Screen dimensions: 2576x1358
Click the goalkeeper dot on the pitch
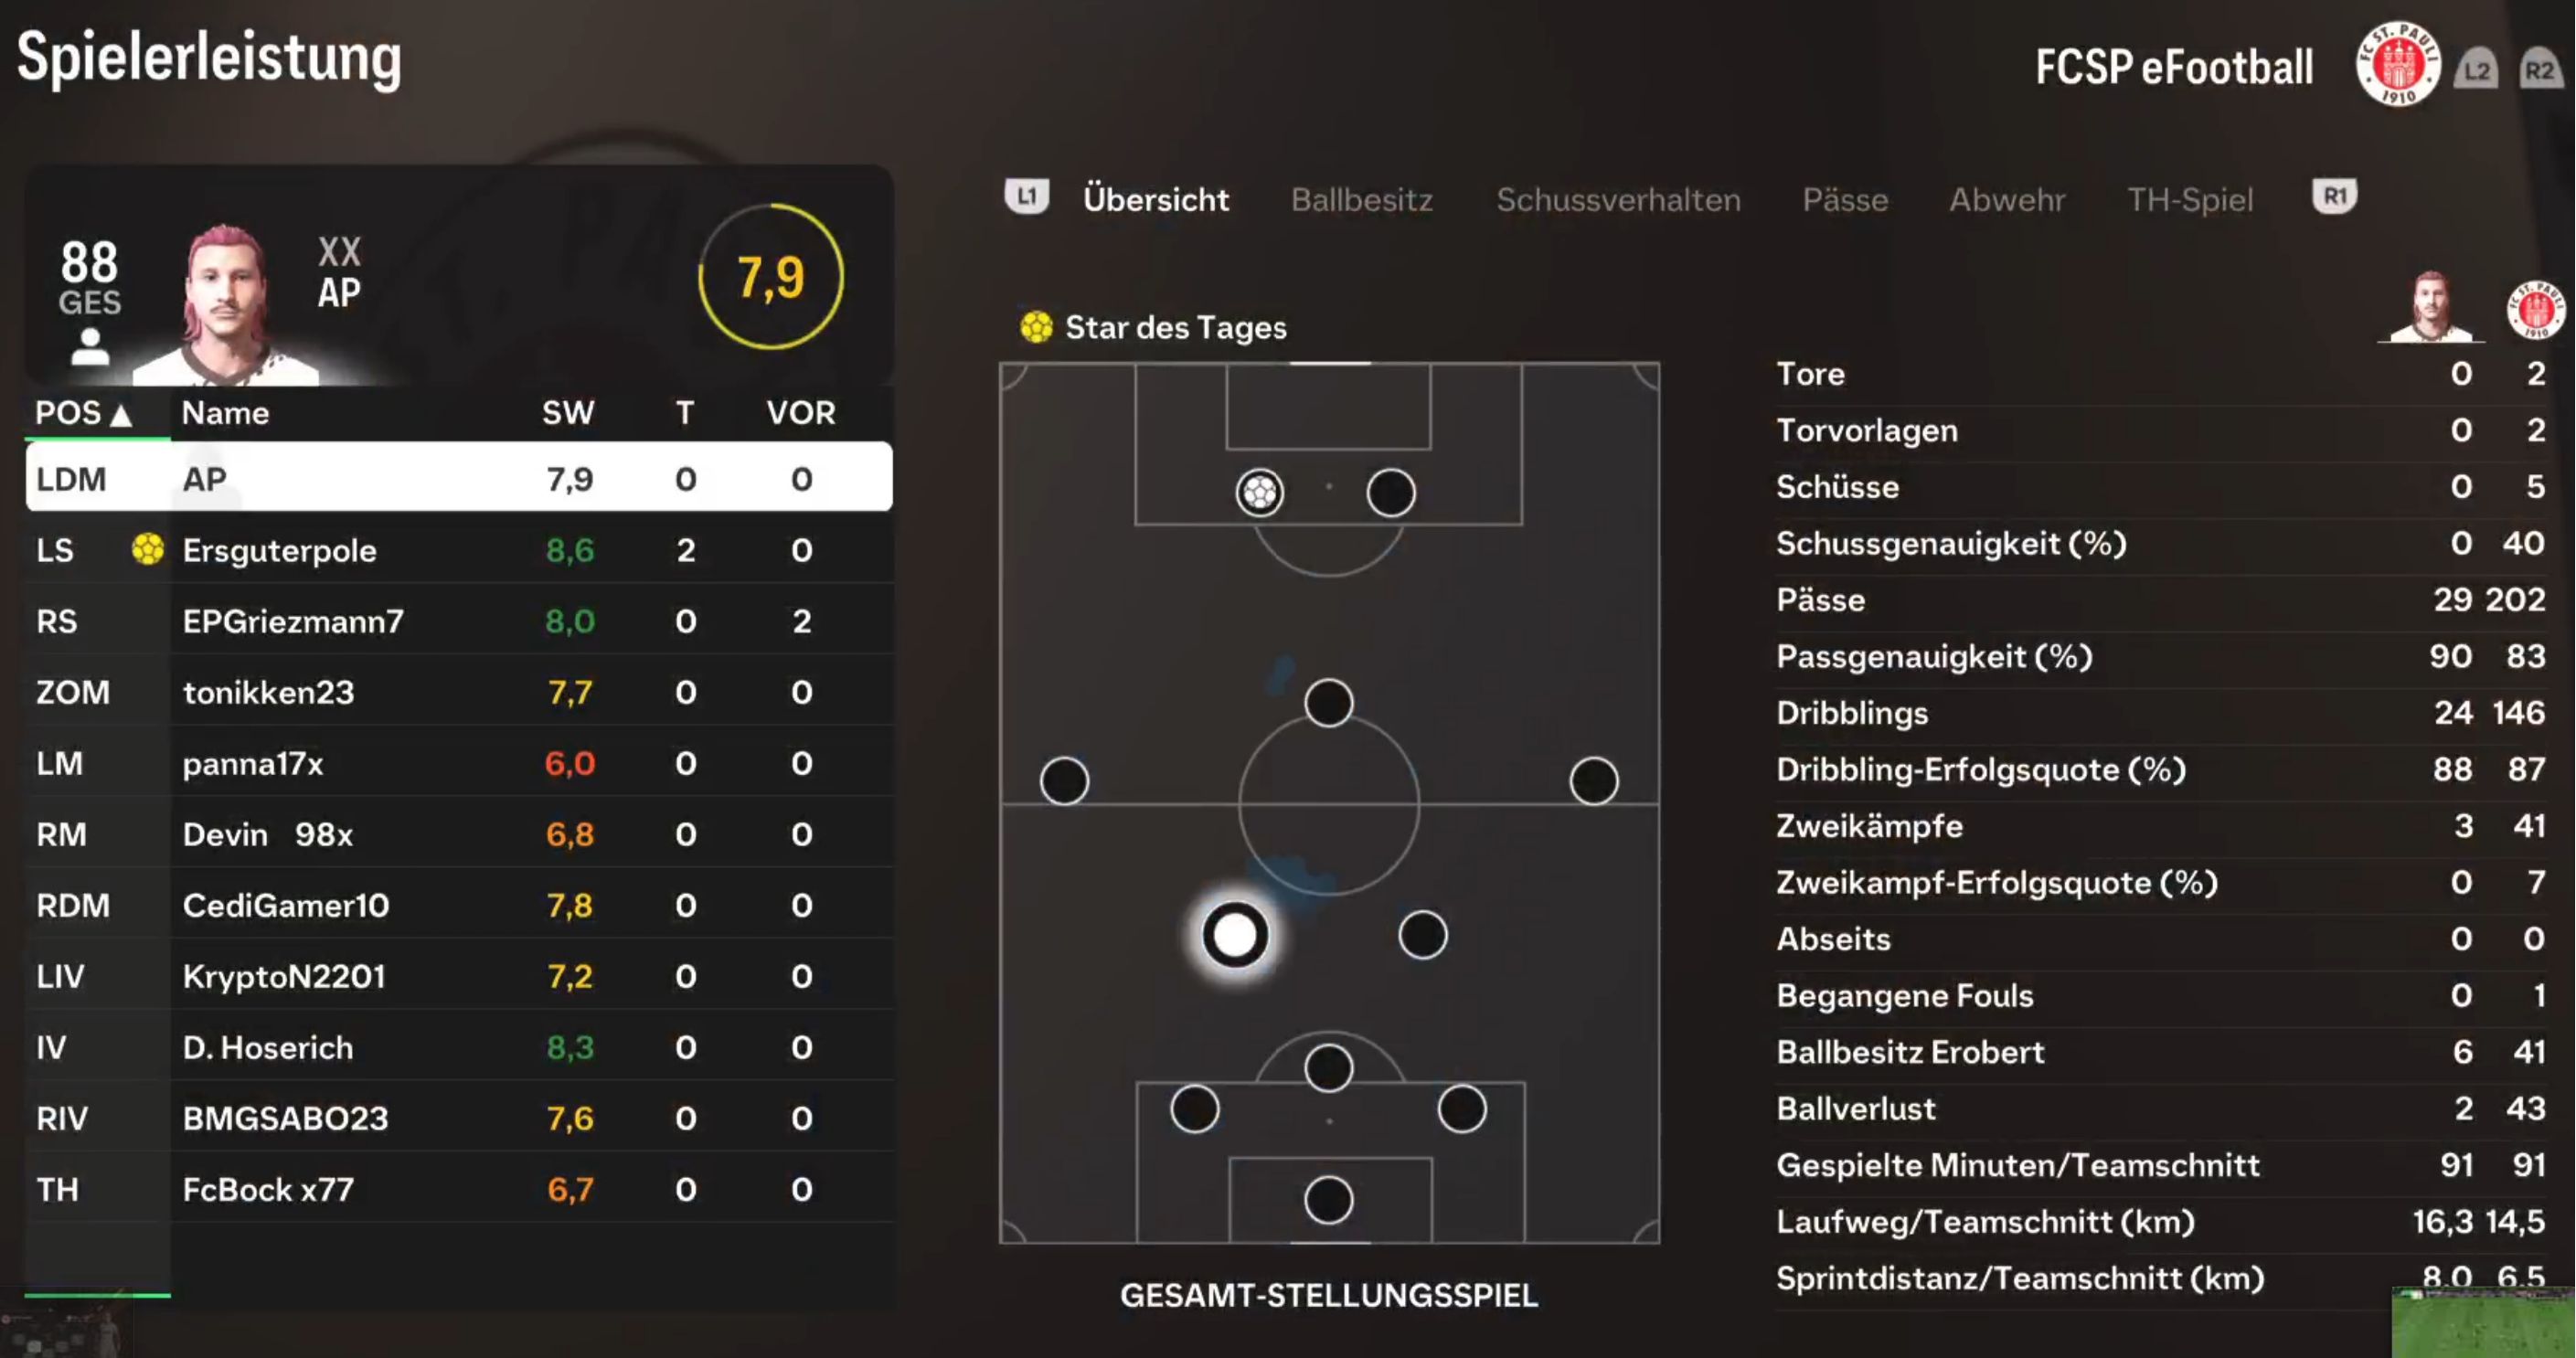pos(1328,1199)
